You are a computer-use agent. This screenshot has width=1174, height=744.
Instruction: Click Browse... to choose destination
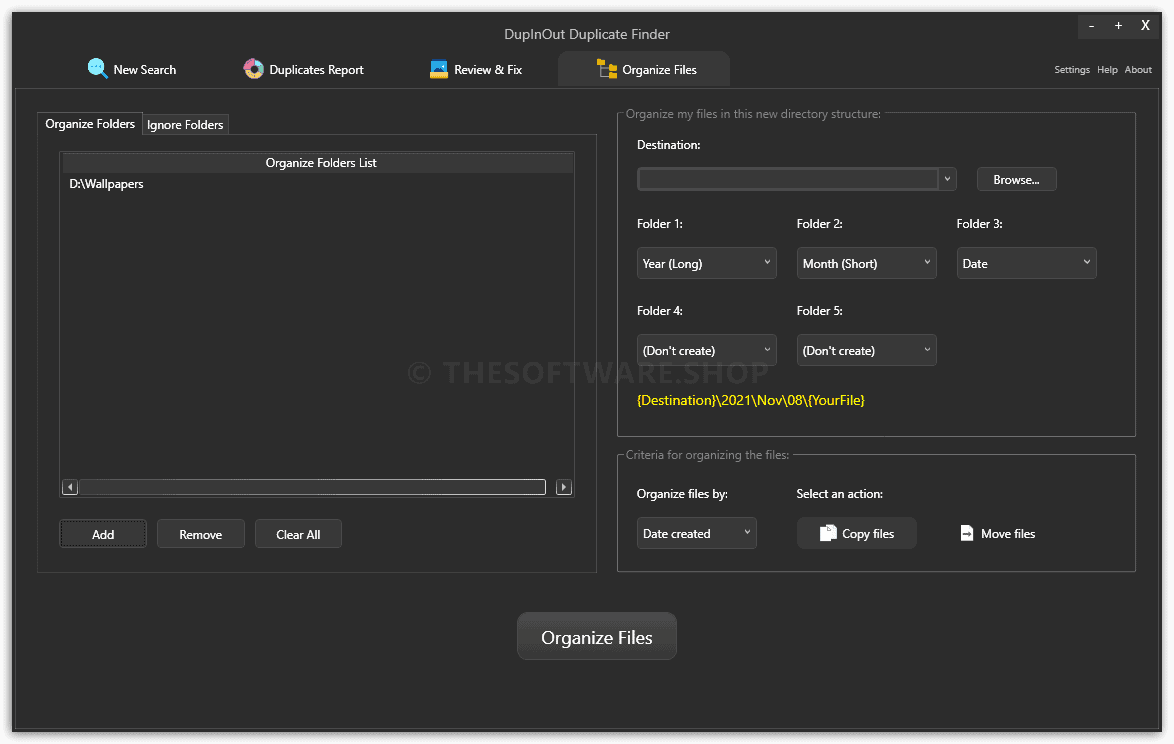click(x=1016, y=180)
